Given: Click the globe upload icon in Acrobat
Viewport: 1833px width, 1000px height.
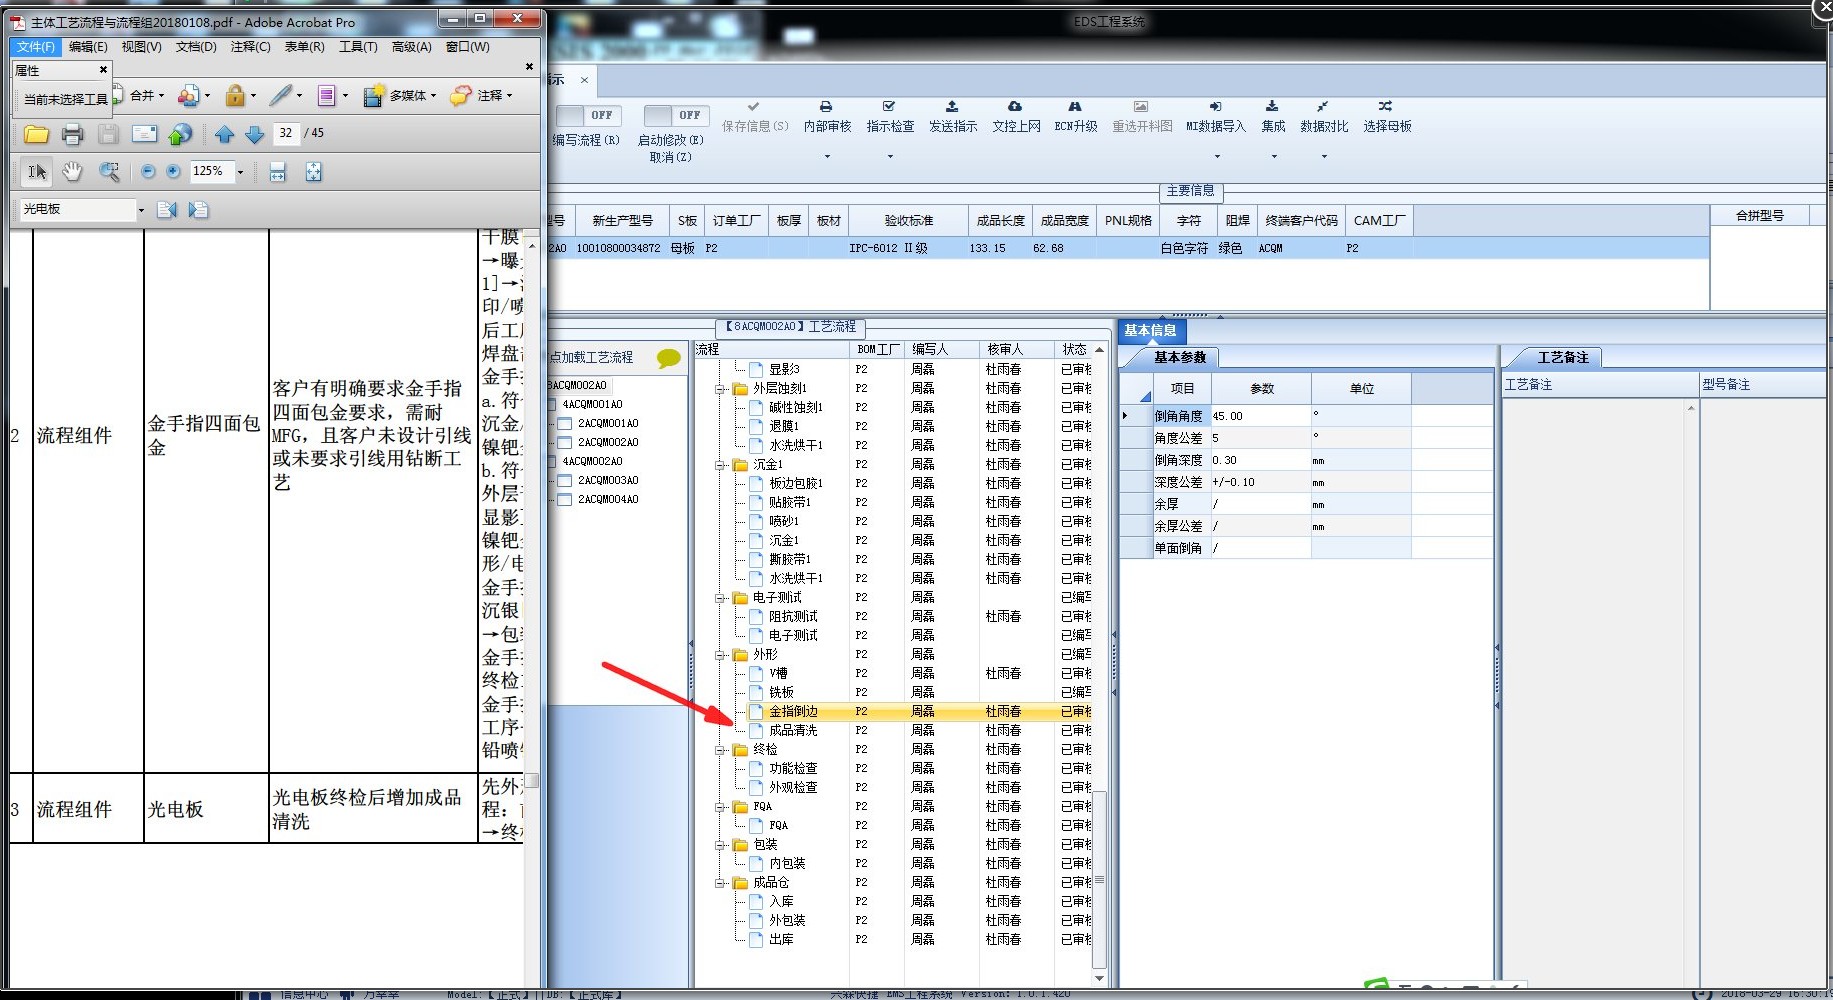Looking at the screenshot, I should click(180, 134).
